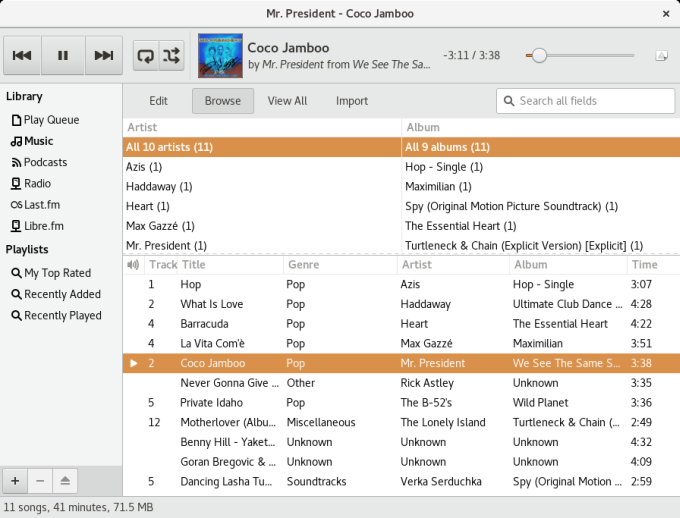Pause the playing song
Viewport: 680px width, 518px height.
point(63,56)
